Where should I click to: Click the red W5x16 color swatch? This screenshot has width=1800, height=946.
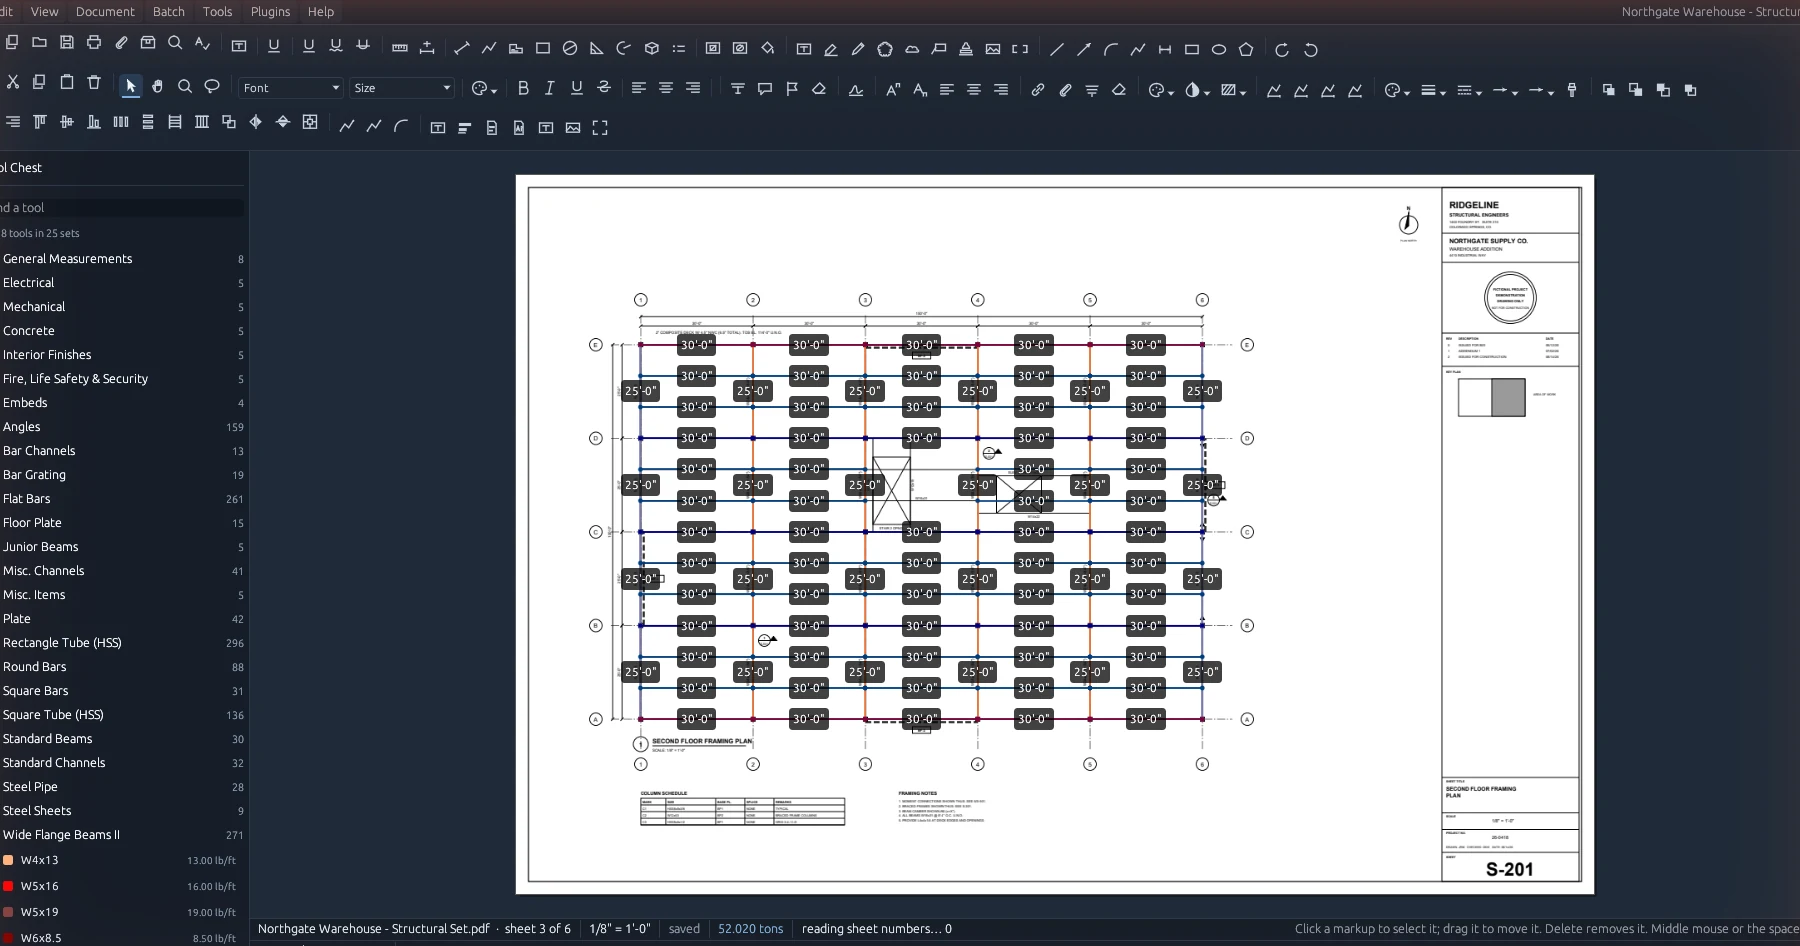[8, 886]
